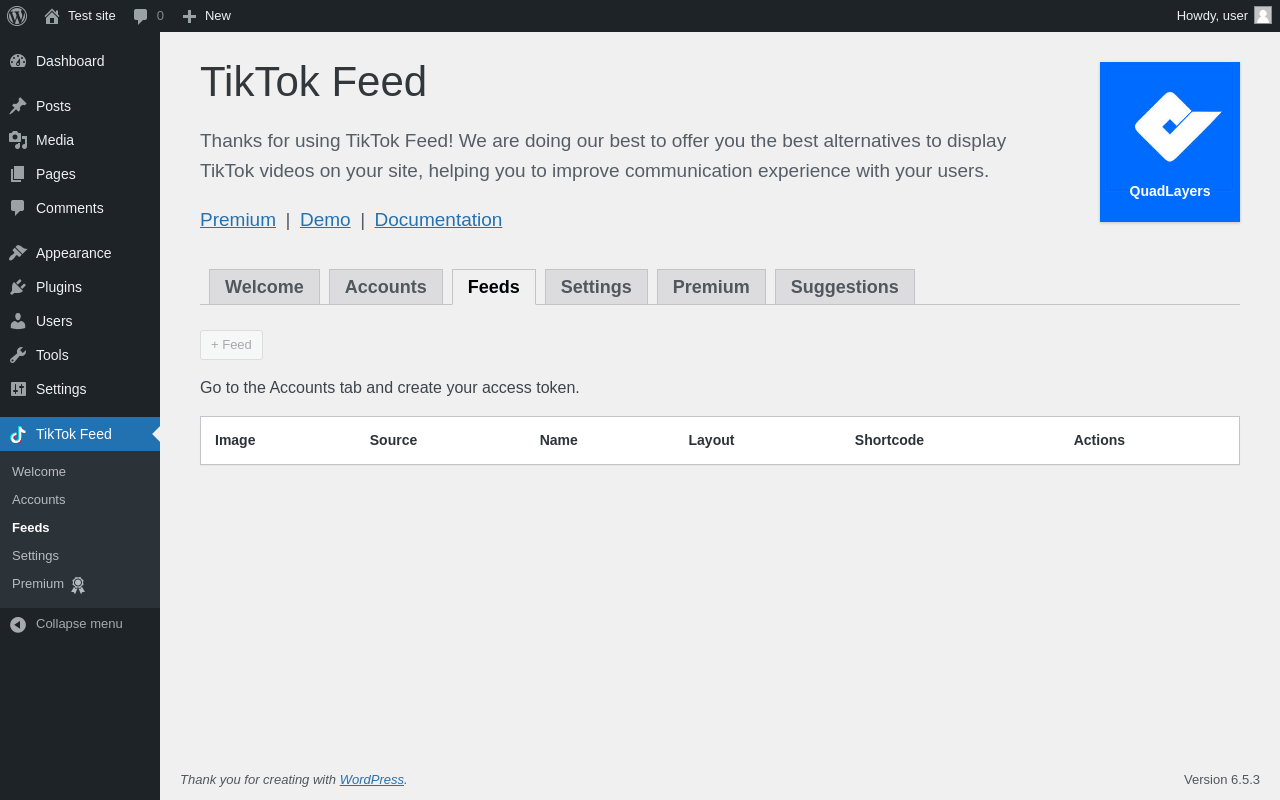
Task: Switch to the Suggestions tab
Action: tap(845, 287)
